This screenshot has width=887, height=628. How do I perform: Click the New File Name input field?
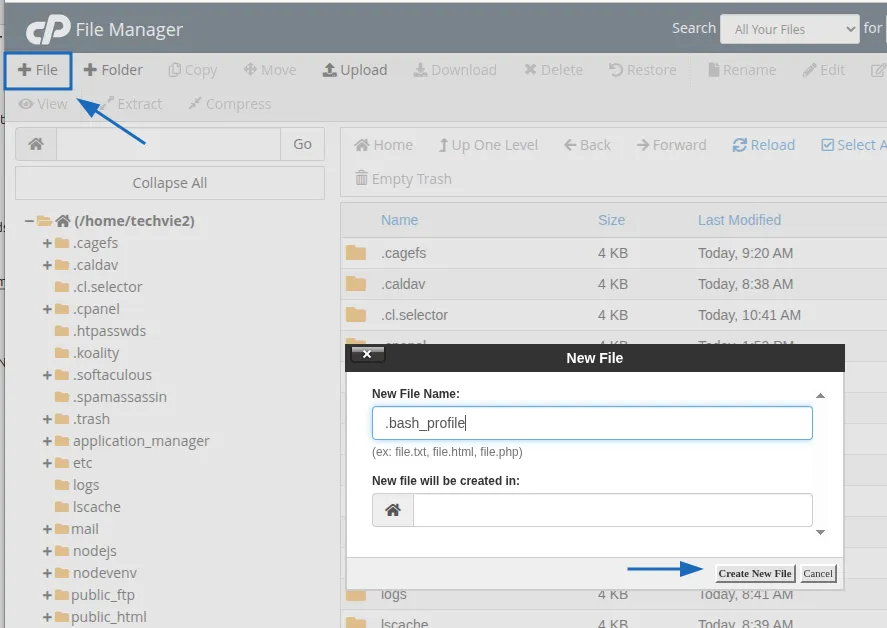pos(592,423)
